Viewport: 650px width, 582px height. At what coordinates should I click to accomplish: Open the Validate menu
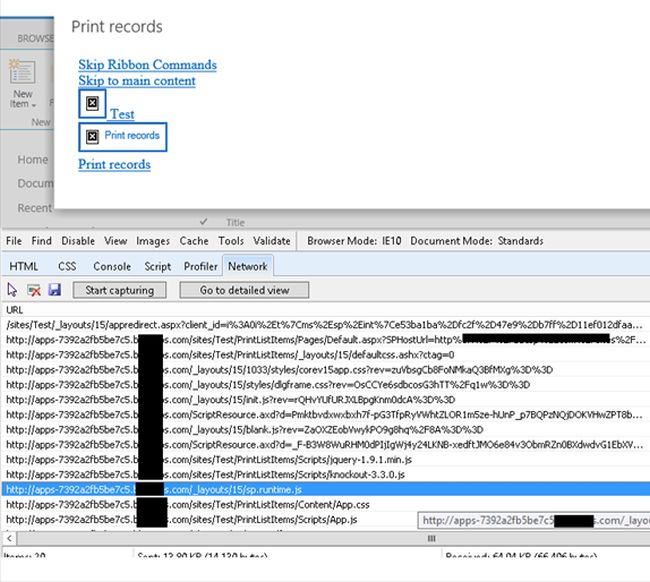(x=272, y=241)
